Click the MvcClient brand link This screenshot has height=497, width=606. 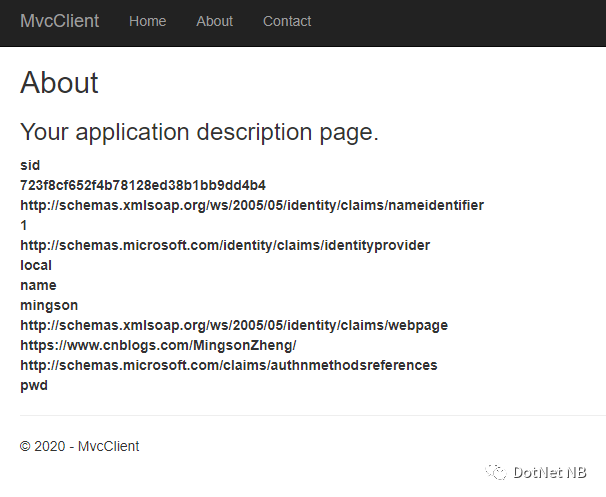click(x=60, y=21)
